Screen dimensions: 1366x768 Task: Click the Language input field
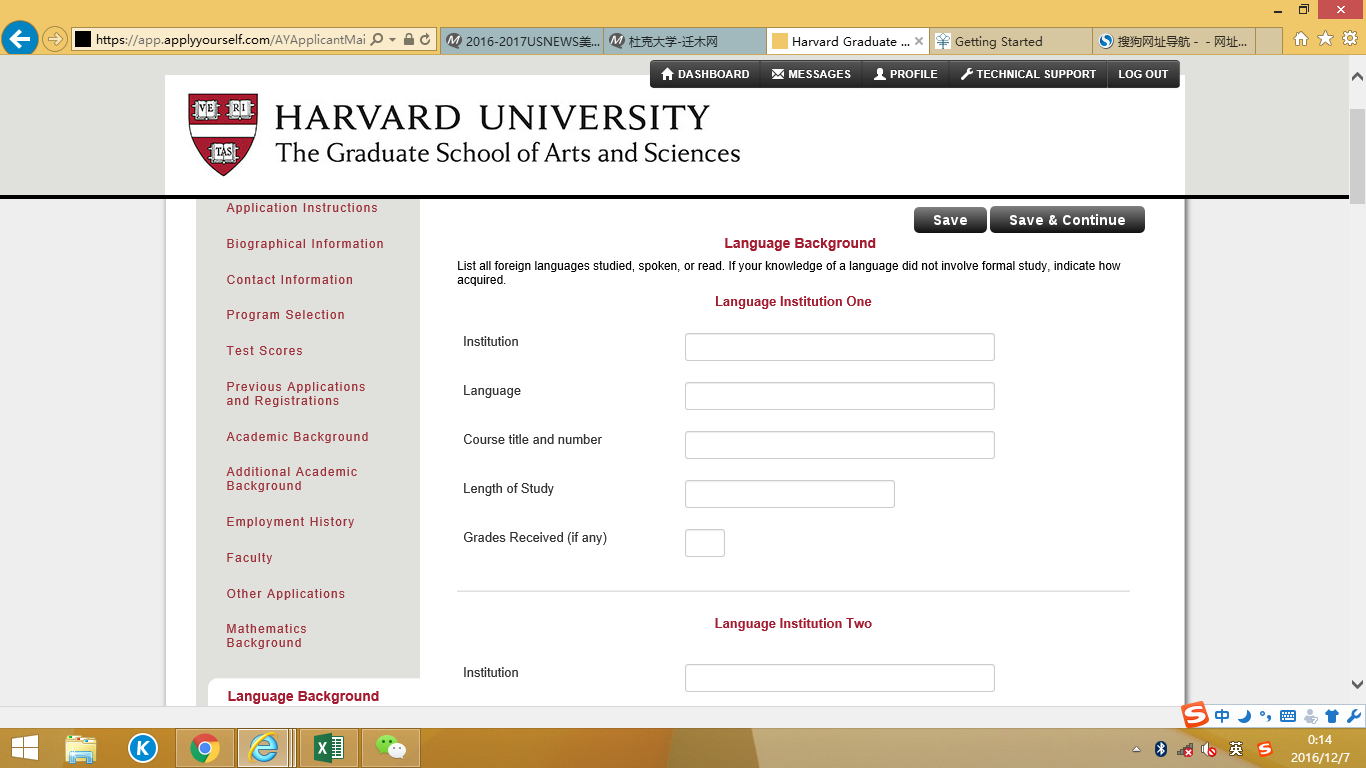click(x=840, y=396)
